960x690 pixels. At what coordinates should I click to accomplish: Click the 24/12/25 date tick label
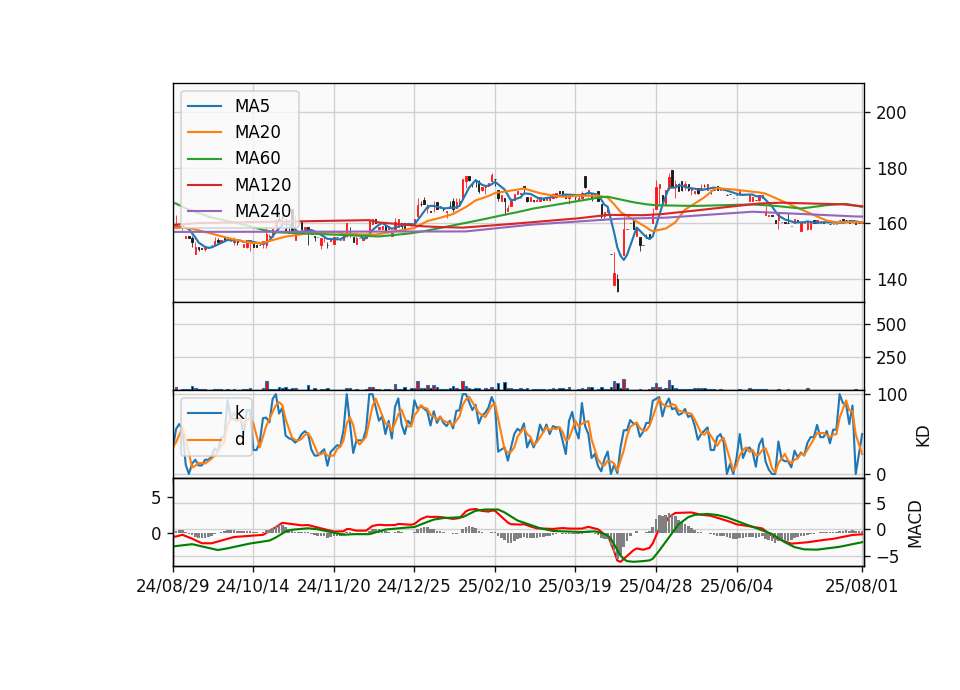(x=414, y=586)
